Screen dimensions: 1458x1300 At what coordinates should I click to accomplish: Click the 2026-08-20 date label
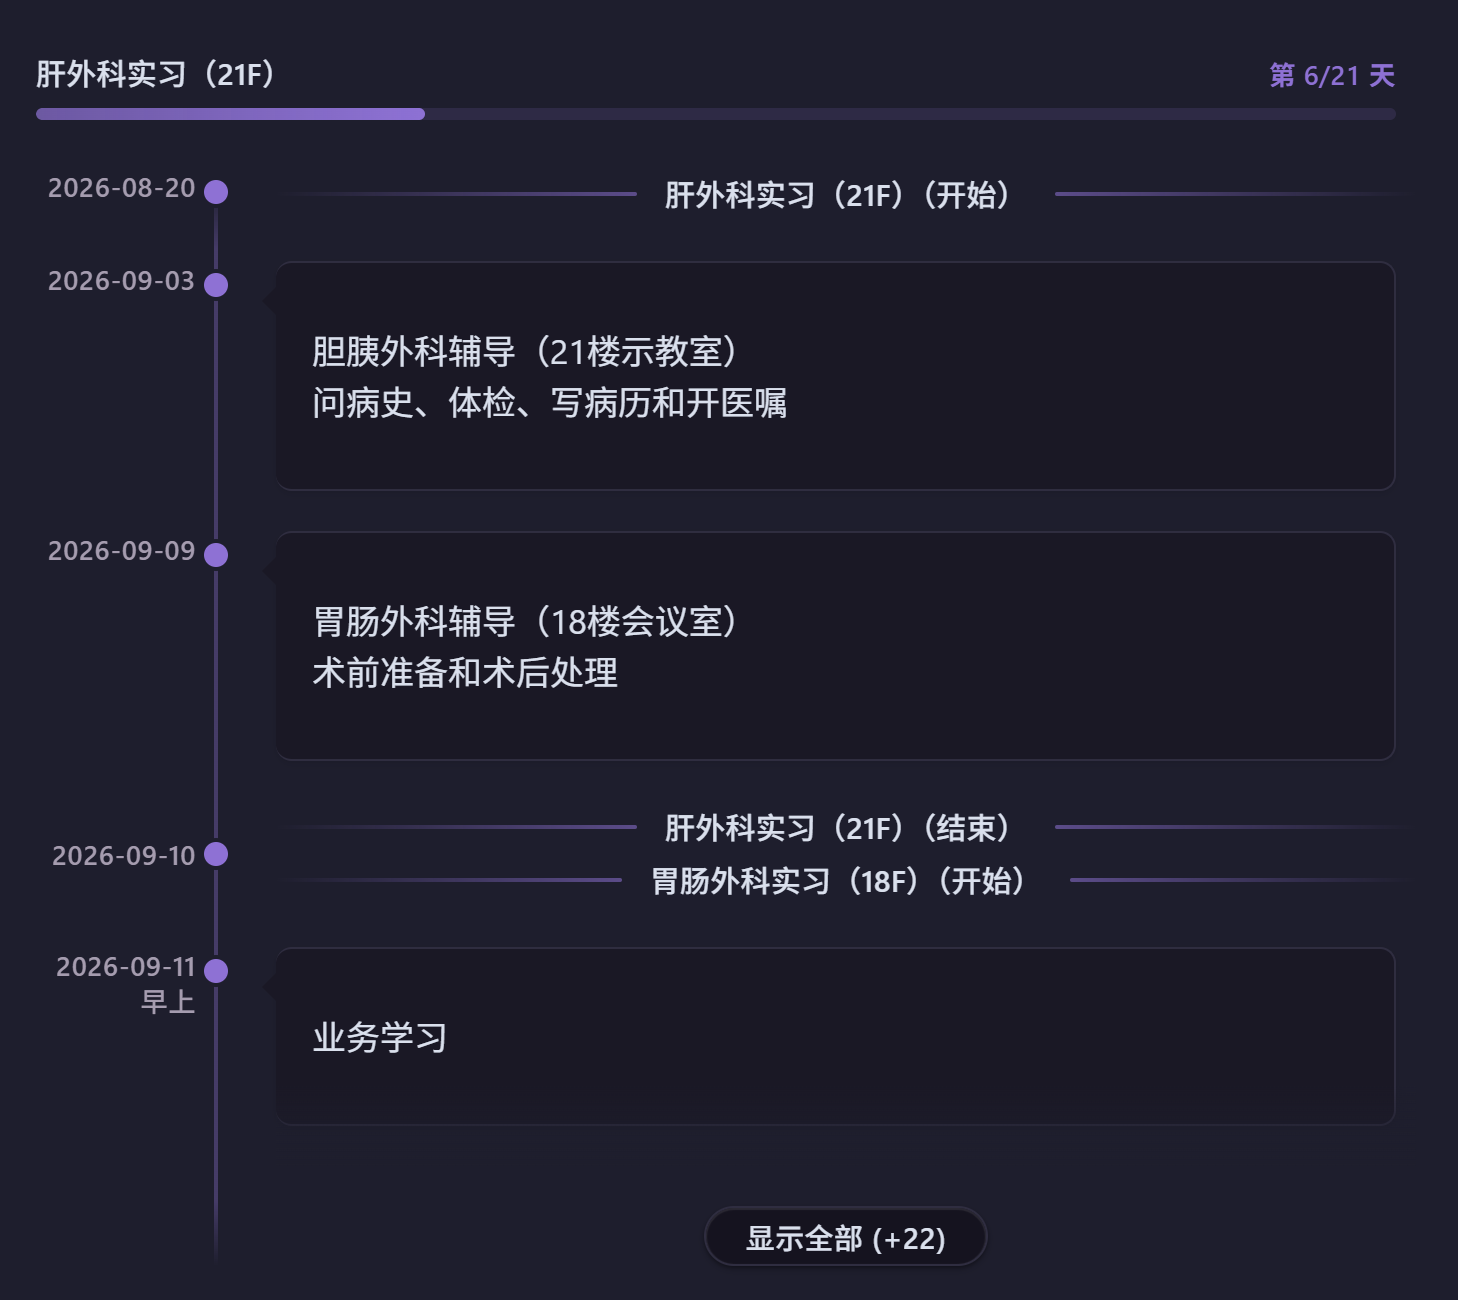point(121,188)
